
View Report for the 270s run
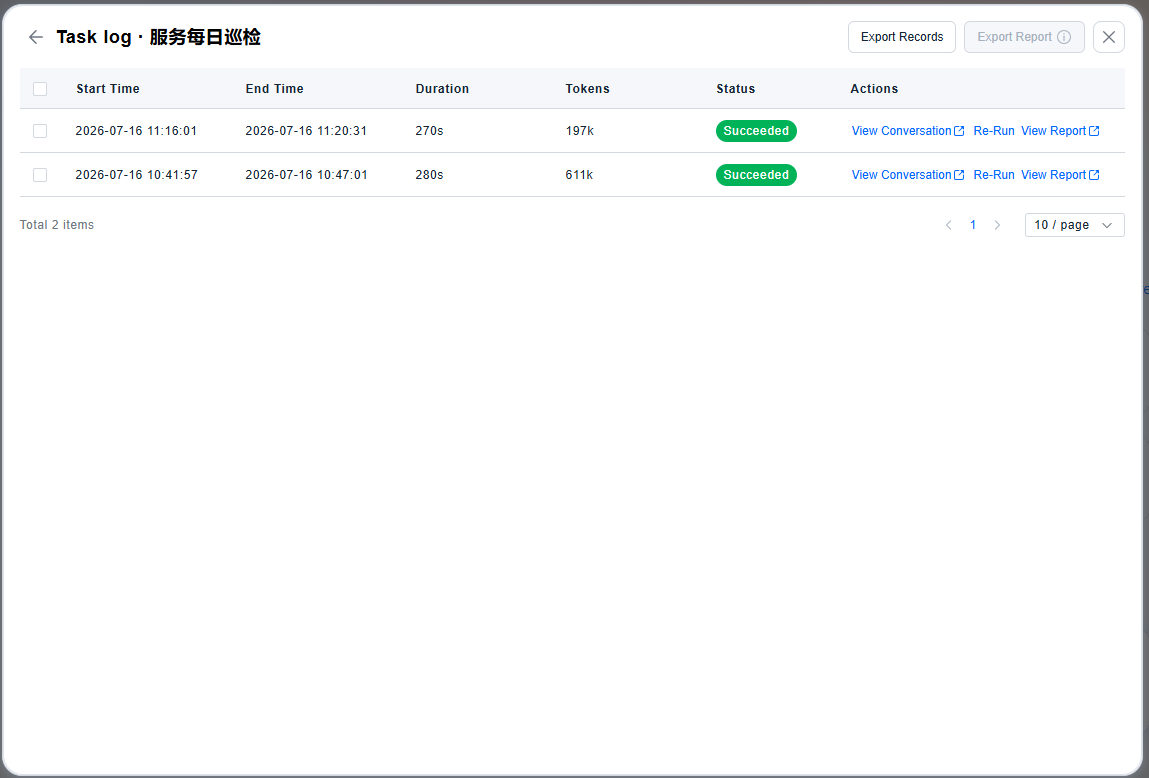tap(1060, 131)
